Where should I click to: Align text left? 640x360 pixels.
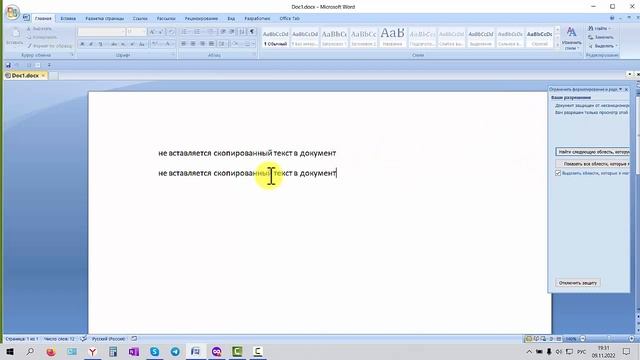coord(184,44)
